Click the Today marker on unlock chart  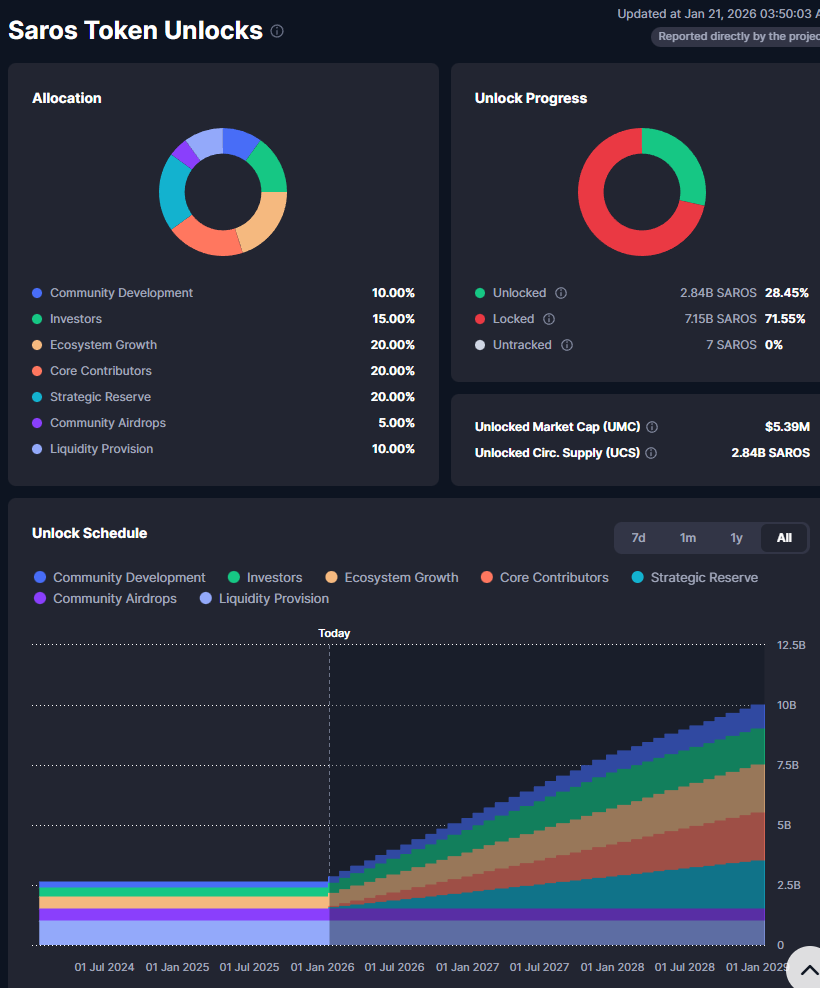pos(334,633)
